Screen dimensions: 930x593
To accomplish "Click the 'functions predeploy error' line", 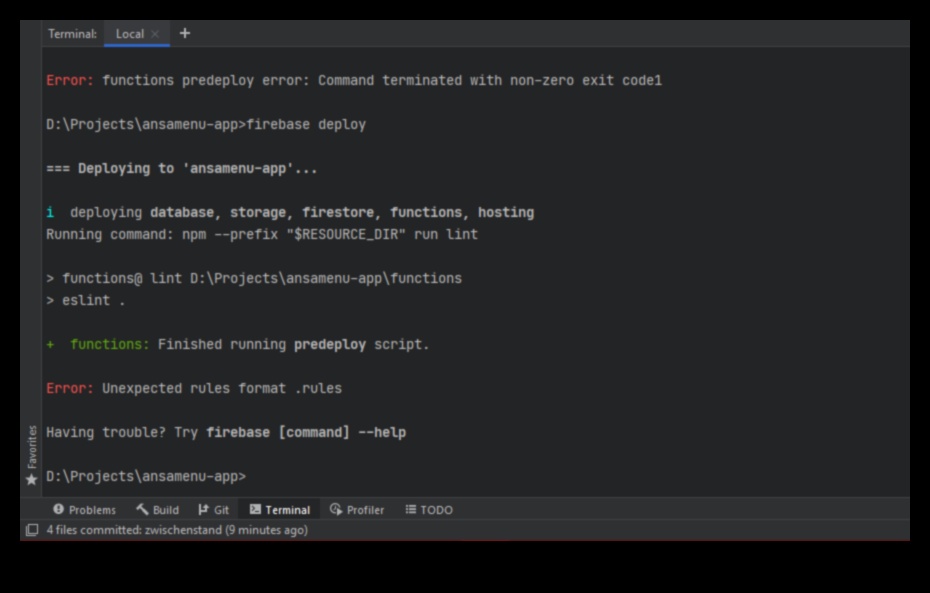I will click(354, 80).
